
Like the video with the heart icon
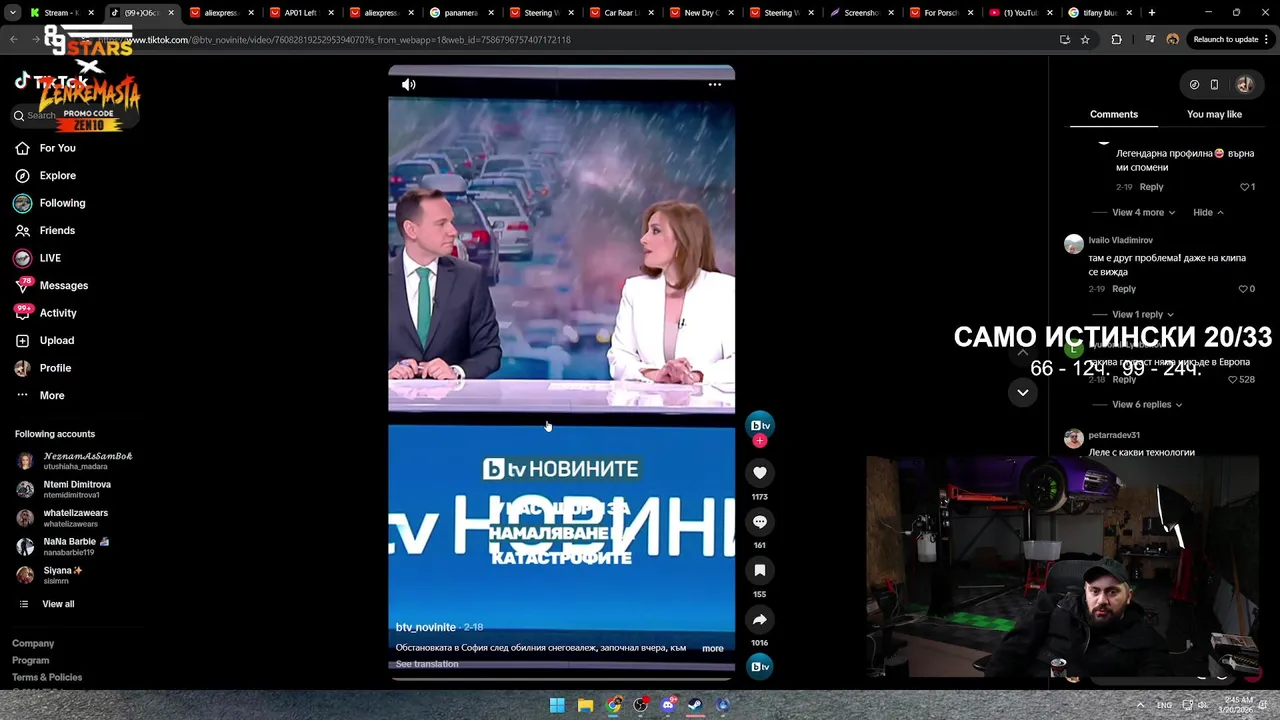point(760,473)
